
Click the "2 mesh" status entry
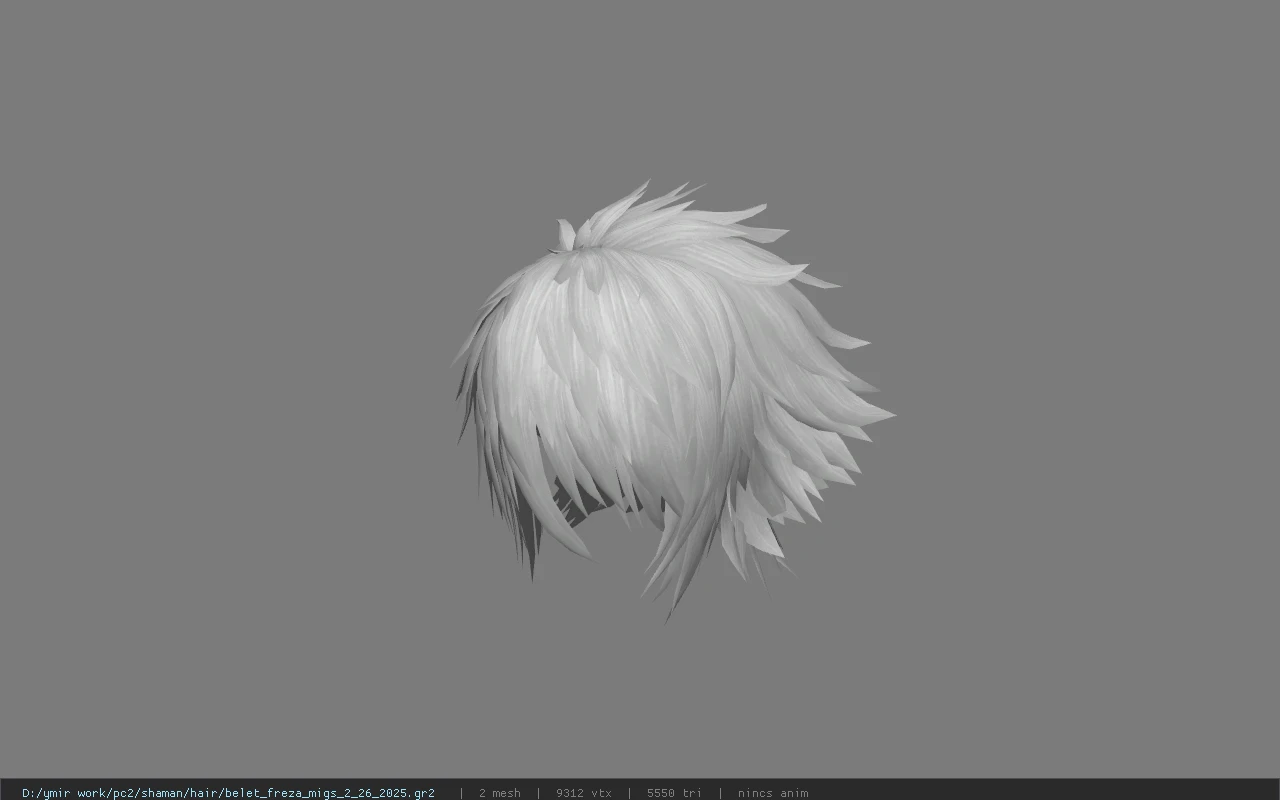point(499,793)
